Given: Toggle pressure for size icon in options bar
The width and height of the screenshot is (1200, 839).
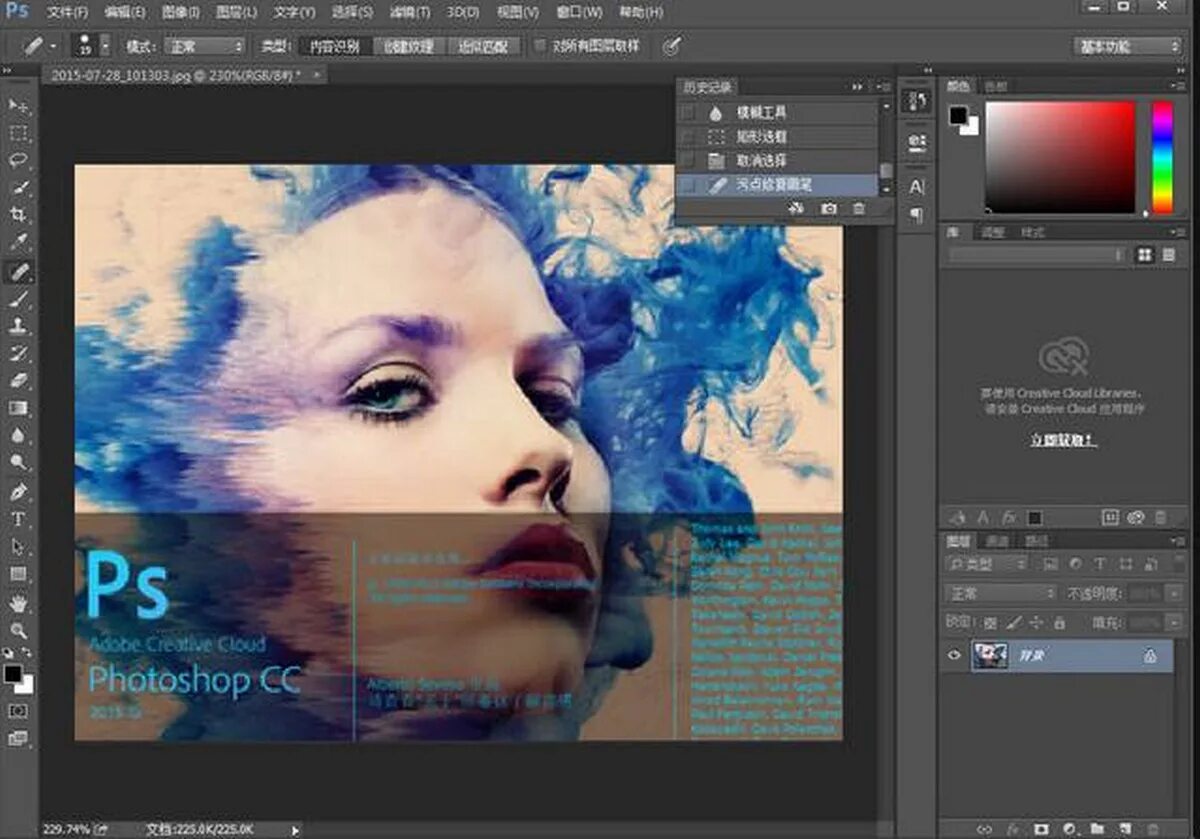Looking at the screenshot, I should [673, 46].
